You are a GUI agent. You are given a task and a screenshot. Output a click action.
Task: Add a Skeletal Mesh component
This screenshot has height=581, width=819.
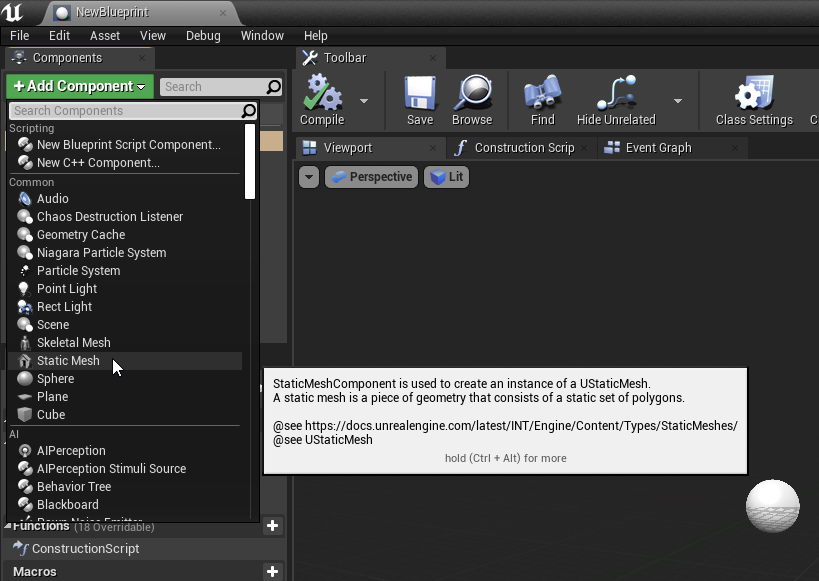point(125,343)
